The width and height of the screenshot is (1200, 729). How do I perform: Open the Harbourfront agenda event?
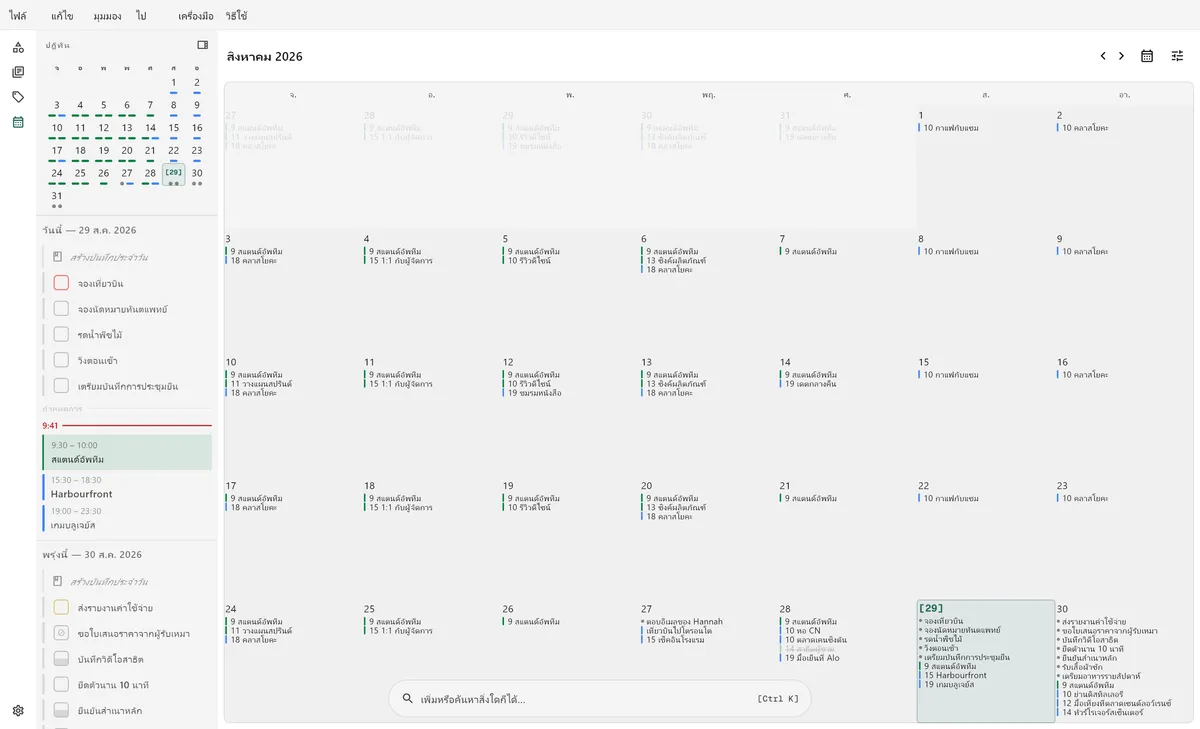pos(127,487)
